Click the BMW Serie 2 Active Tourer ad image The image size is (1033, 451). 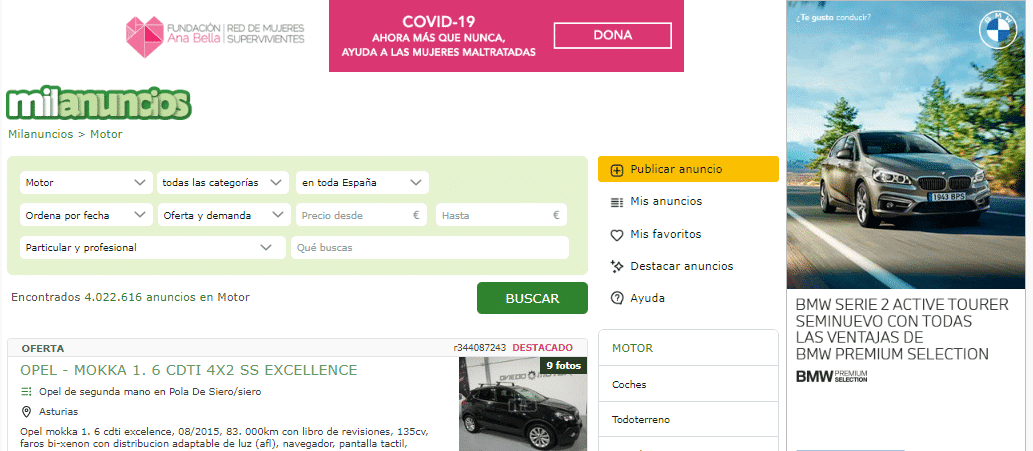click(x=906, y=144)
